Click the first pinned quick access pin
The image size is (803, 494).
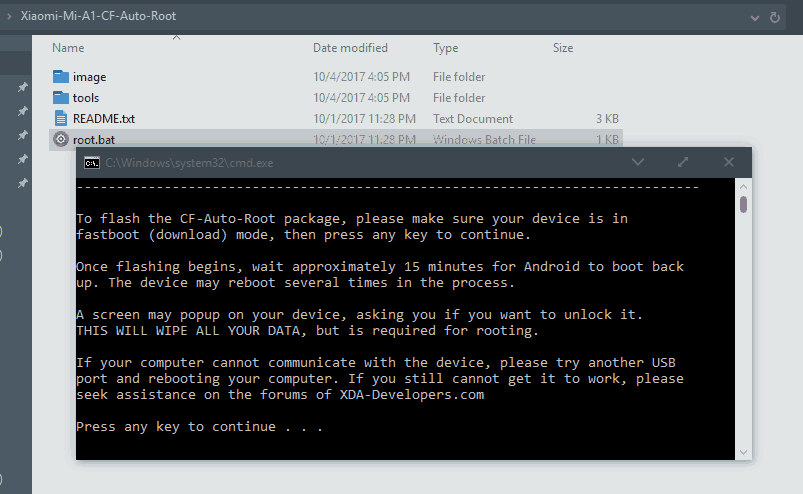pos(23,87)
